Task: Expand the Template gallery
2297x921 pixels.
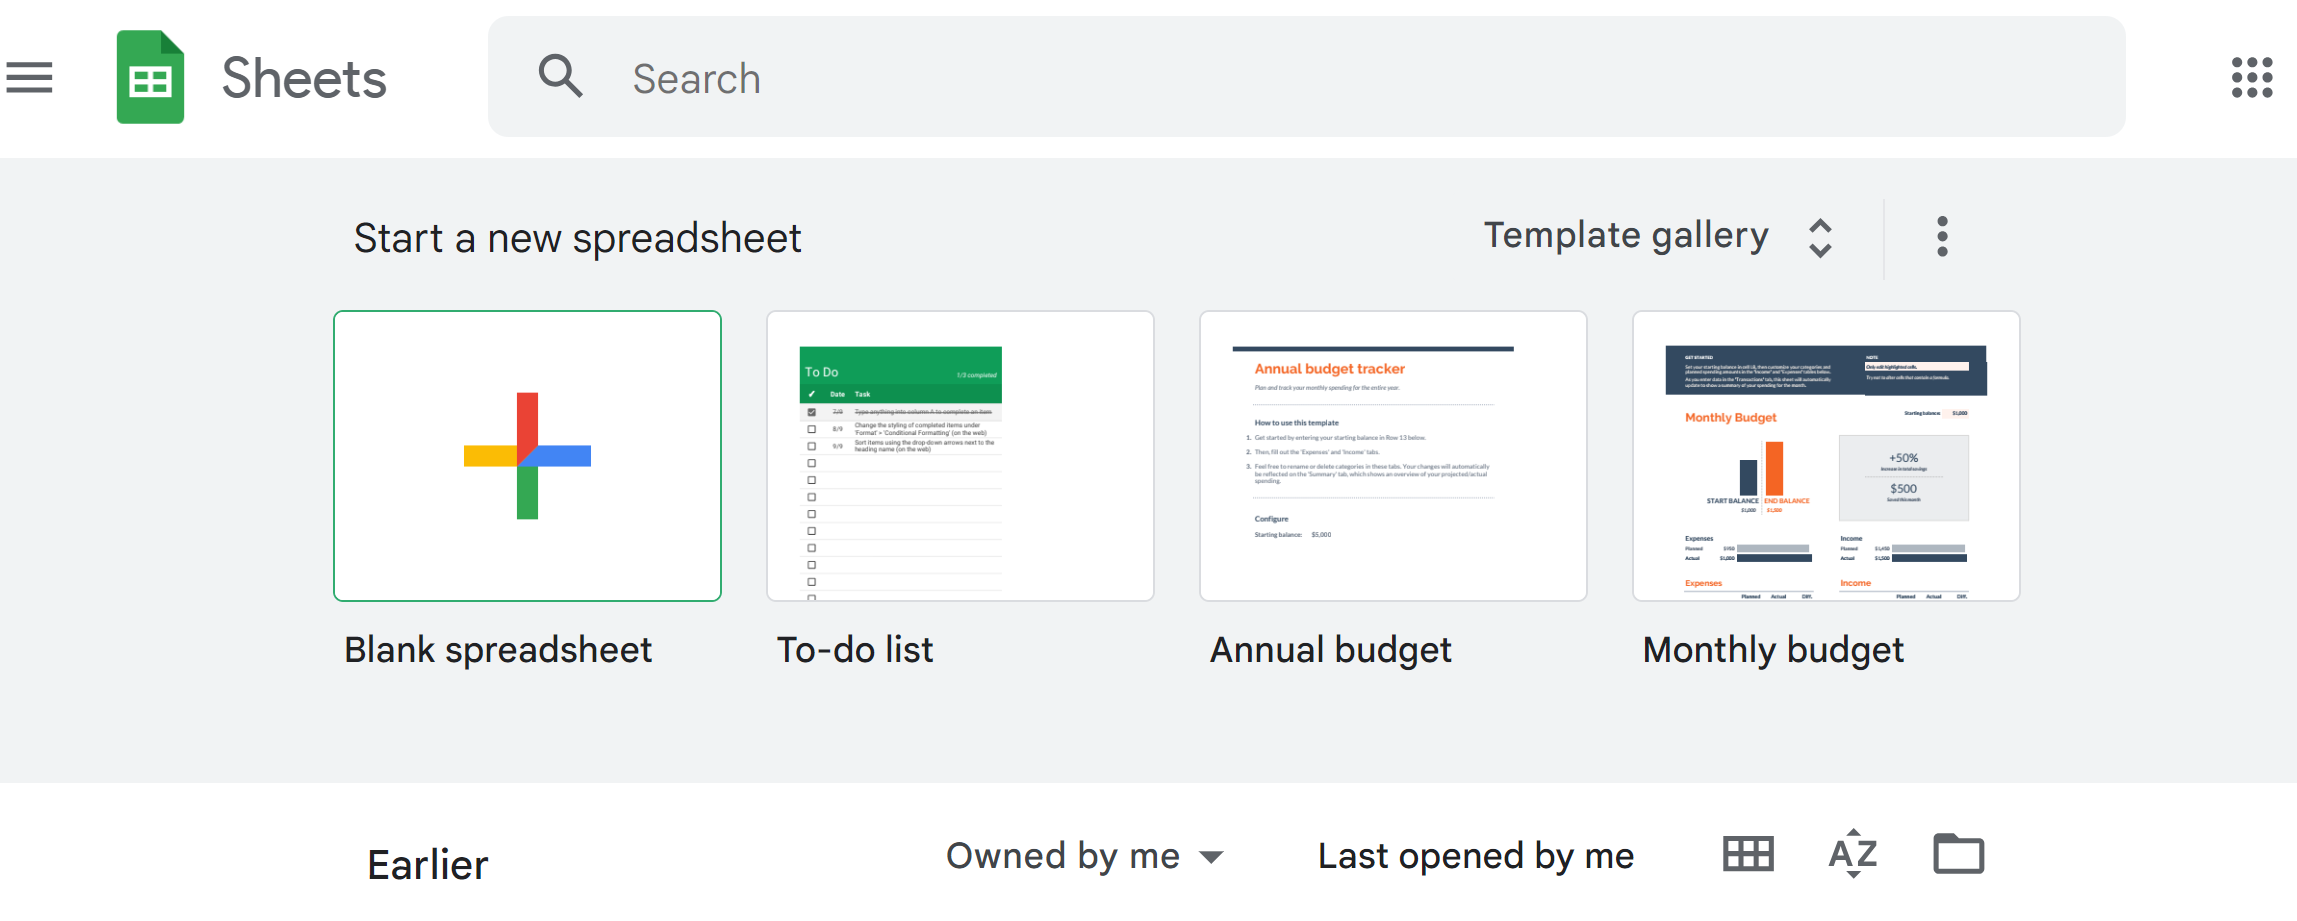Action: tap(1658, 237)
